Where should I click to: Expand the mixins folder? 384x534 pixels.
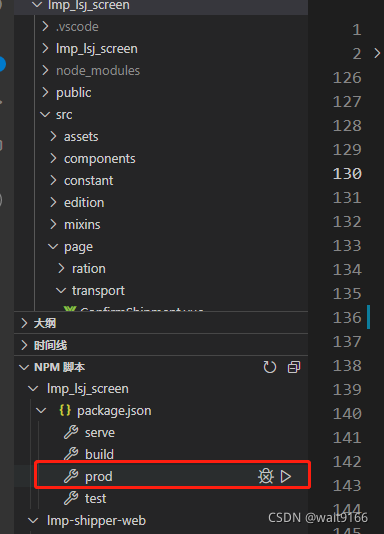(x=53, y=224)
